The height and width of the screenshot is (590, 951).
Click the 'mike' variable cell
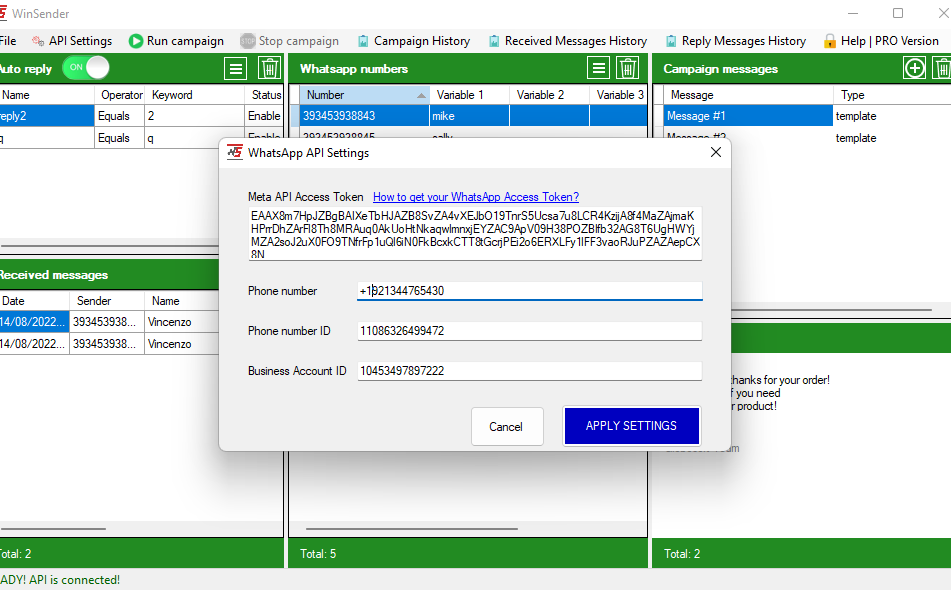coord(469,116)
